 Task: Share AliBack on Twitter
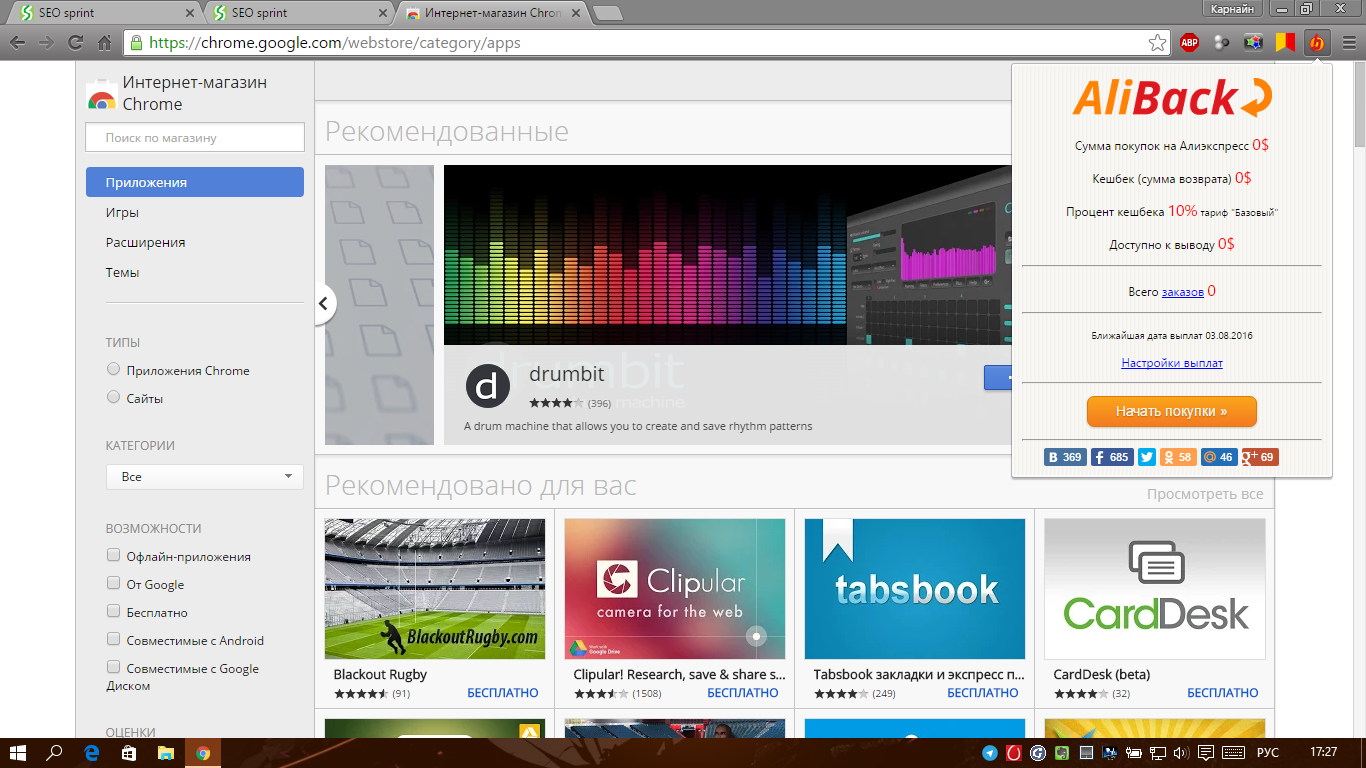coord(1146,457)
